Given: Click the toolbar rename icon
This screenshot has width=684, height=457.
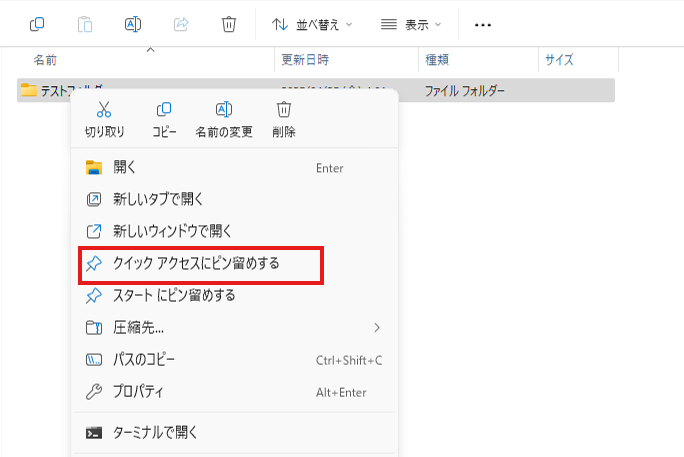Looking at the screenshot, I should (x=132, y=24).
